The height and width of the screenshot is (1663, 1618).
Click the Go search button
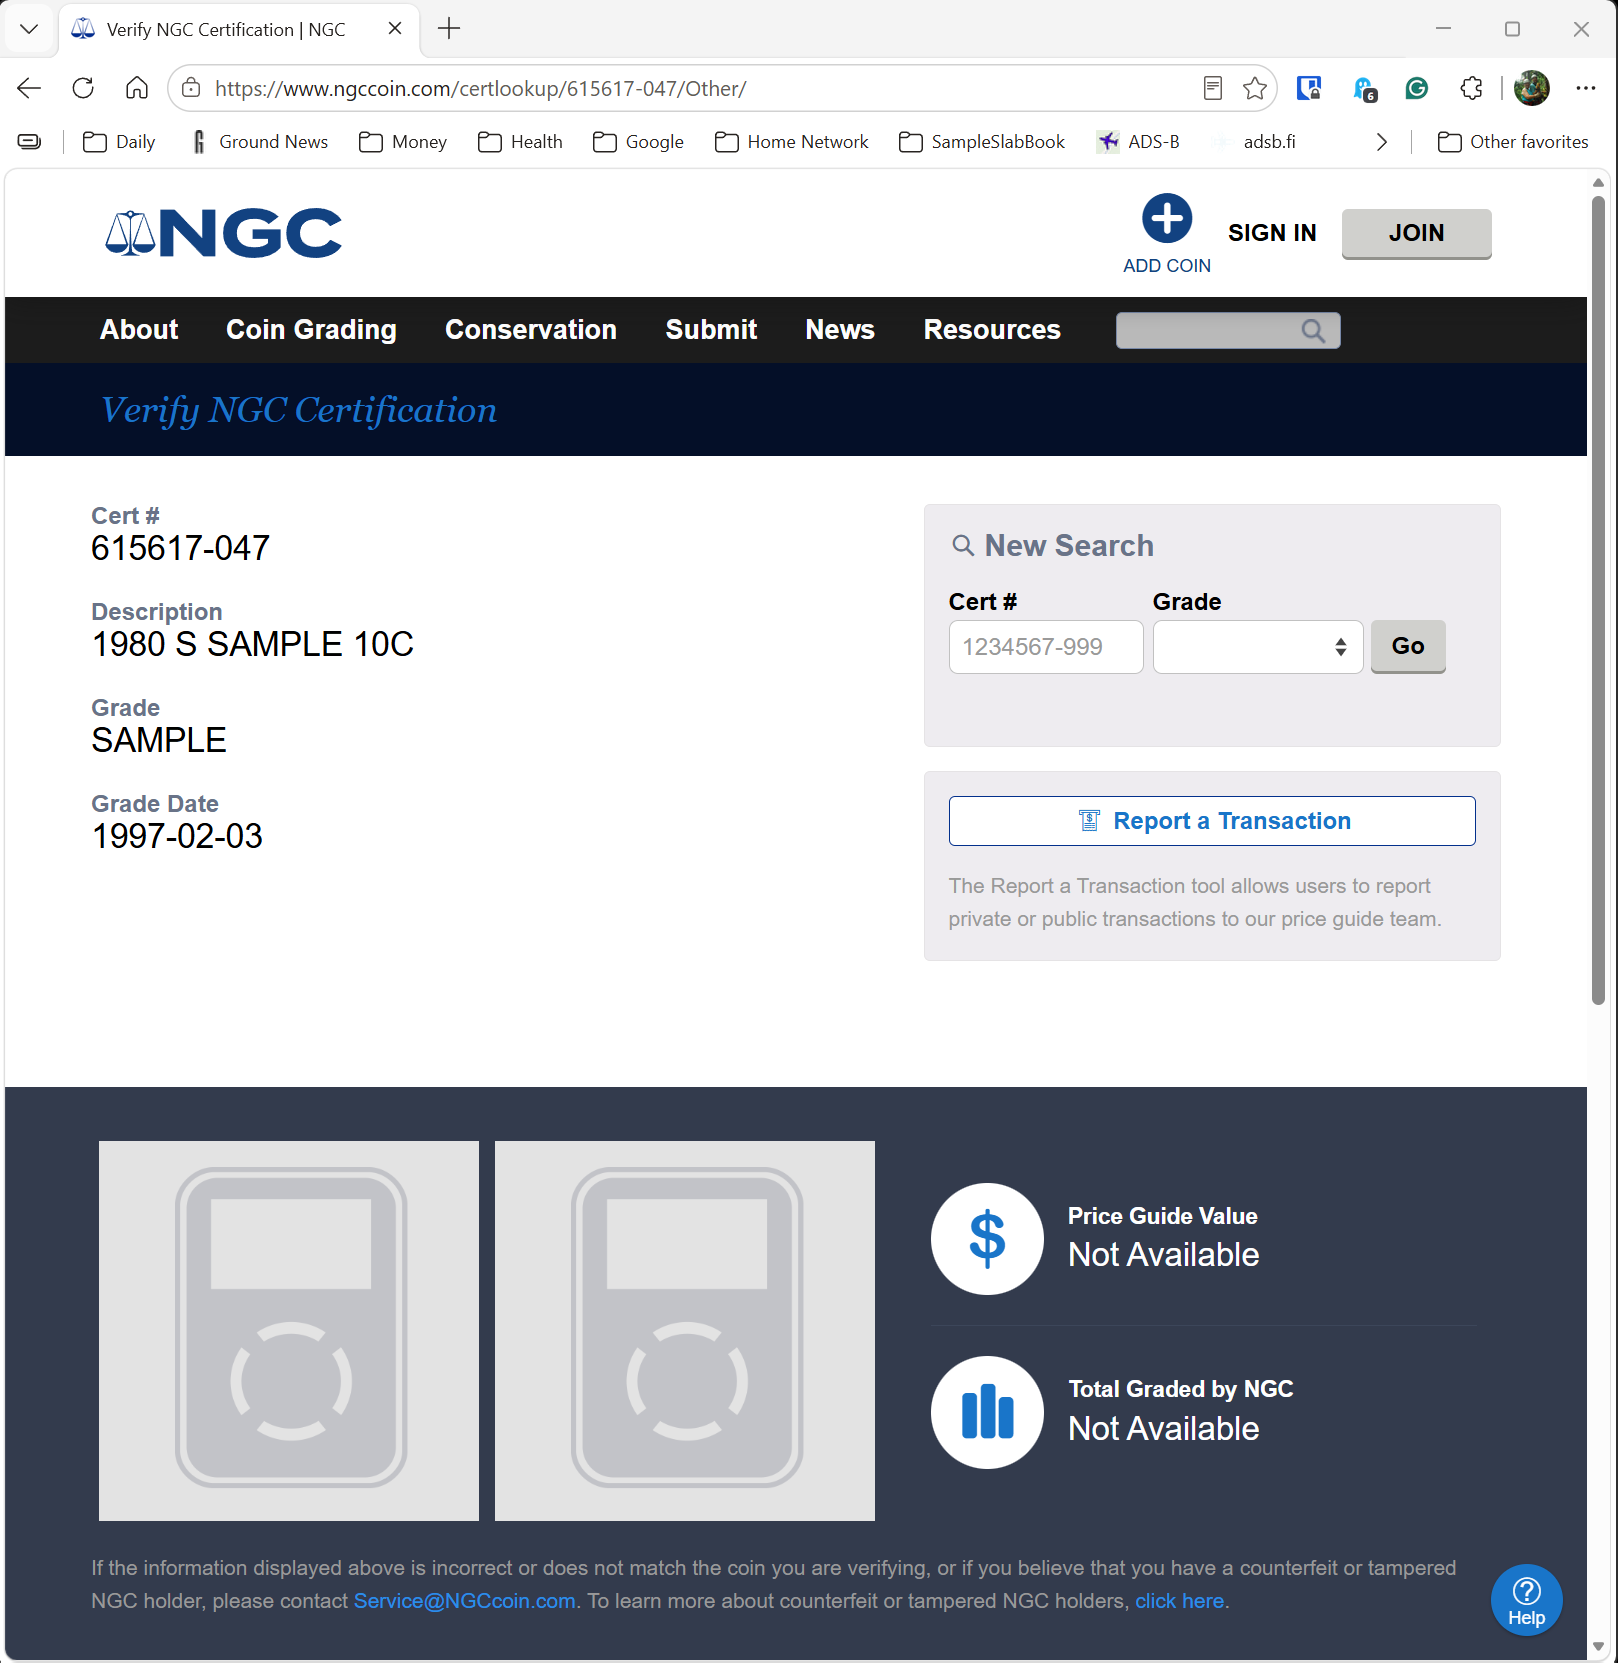[1408, 646]
